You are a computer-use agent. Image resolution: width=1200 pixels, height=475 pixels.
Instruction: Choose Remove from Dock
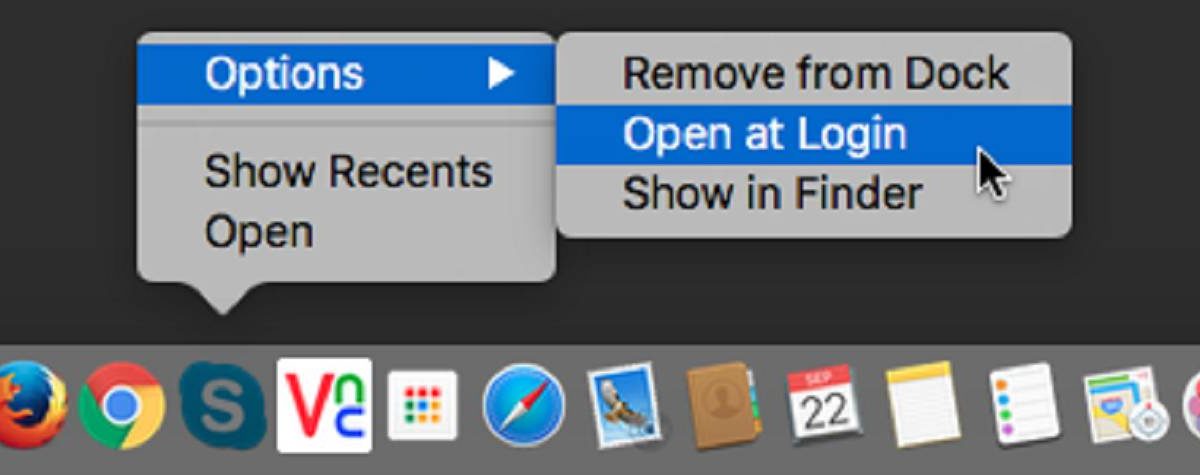(814, 75)
